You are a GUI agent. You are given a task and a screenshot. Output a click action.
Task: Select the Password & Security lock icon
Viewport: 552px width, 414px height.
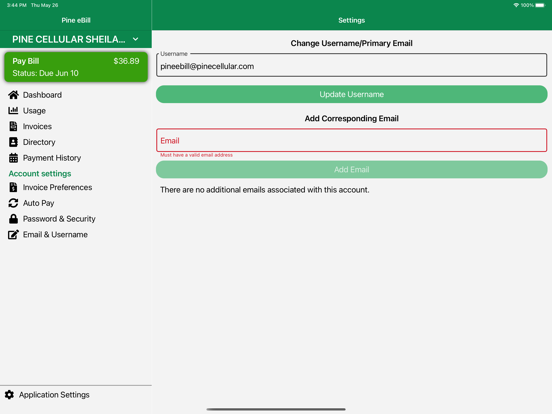[x=13, y=219]
